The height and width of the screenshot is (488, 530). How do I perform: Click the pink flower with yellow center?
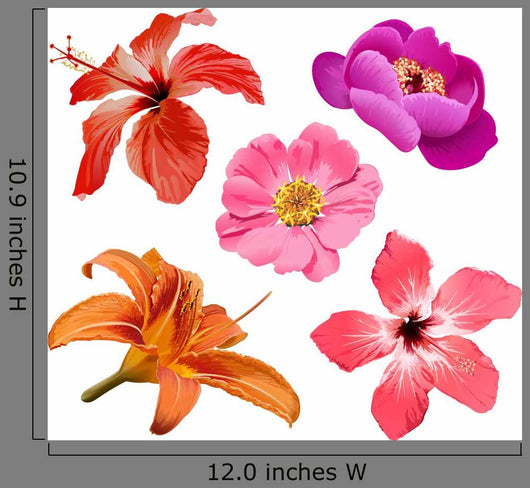pyautogui.click(x=299, y=202)
